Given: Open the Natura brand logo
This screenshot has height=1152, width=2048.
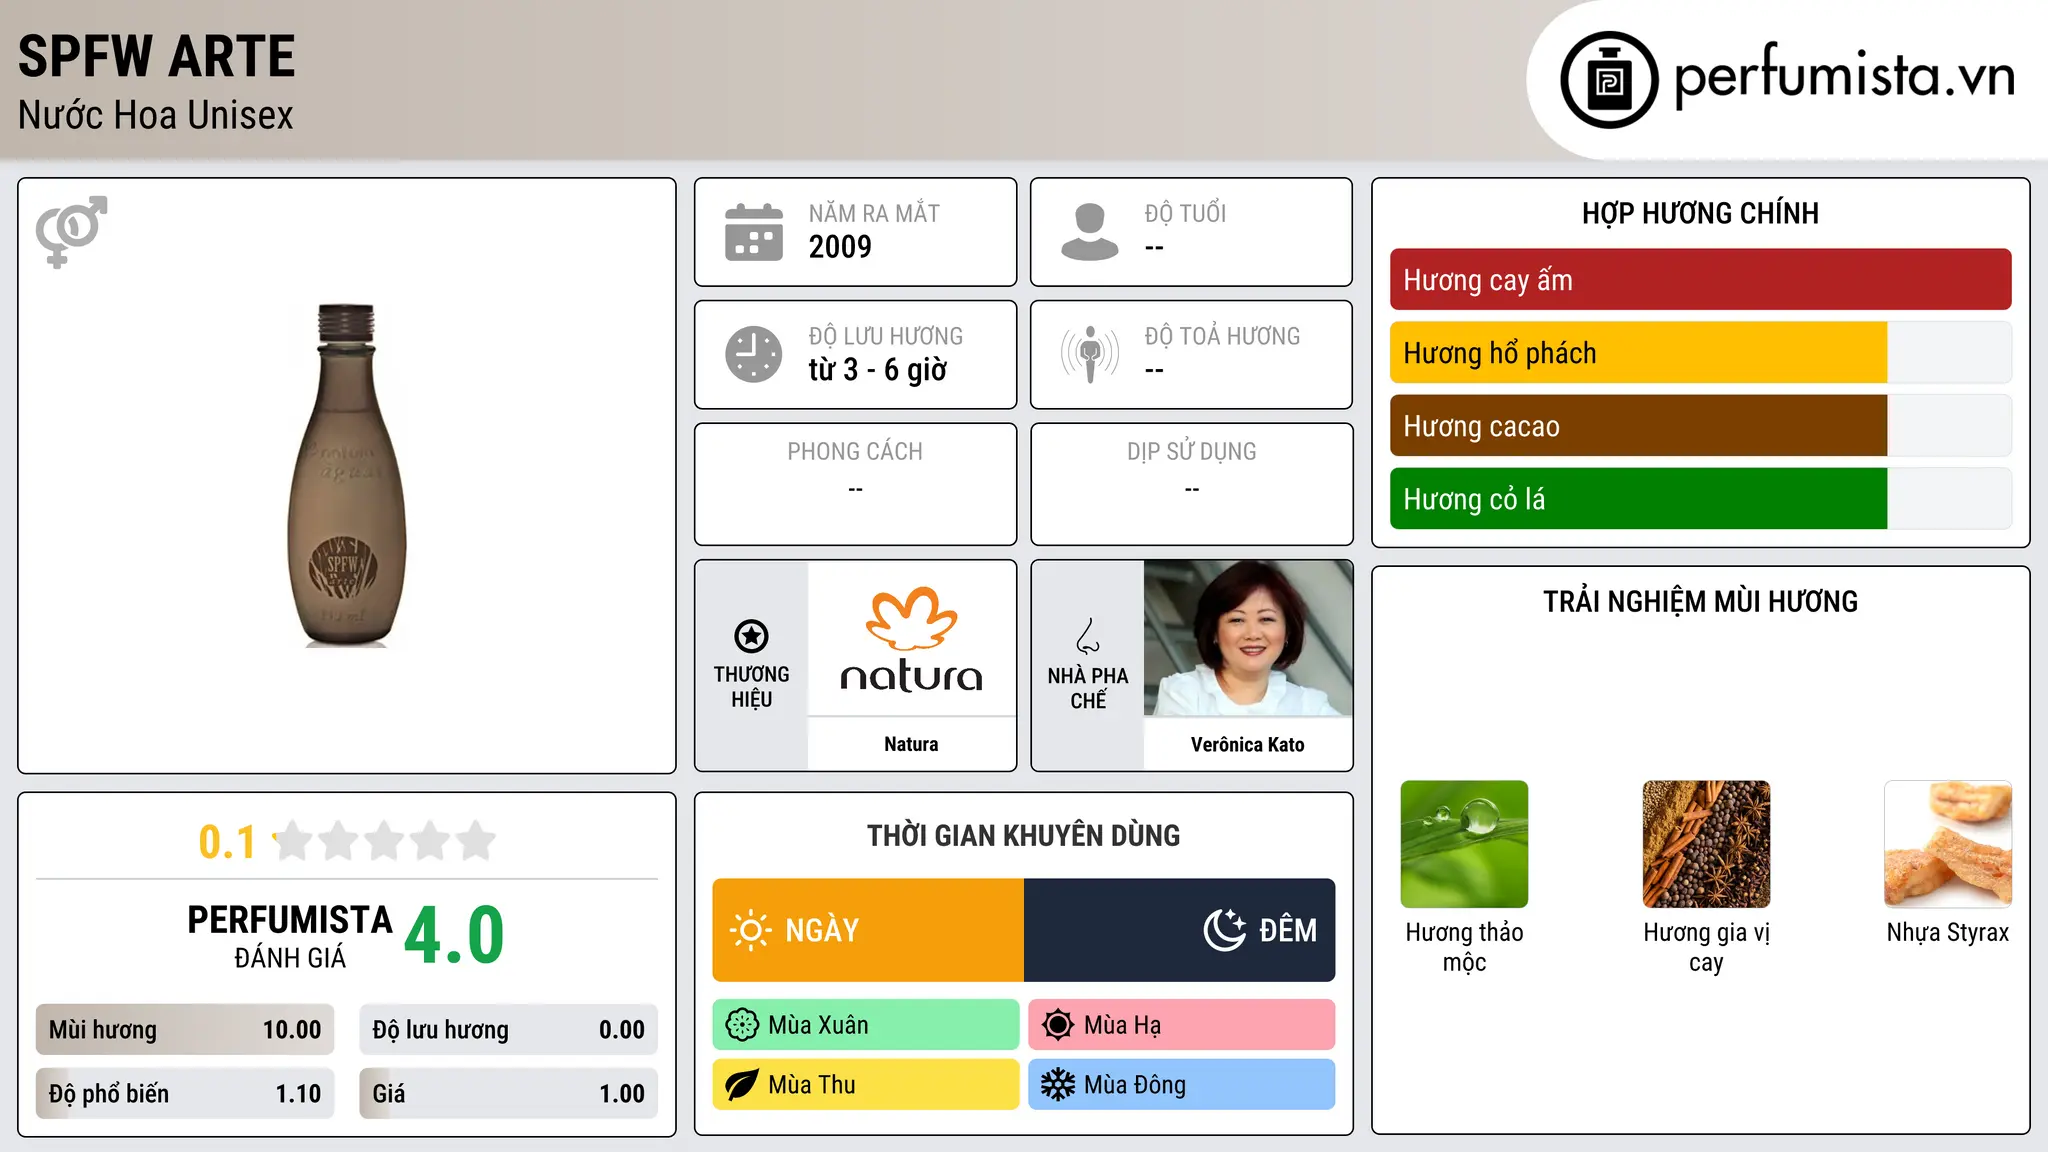Looking at the screenshot, I should click(x=911, y=639).
